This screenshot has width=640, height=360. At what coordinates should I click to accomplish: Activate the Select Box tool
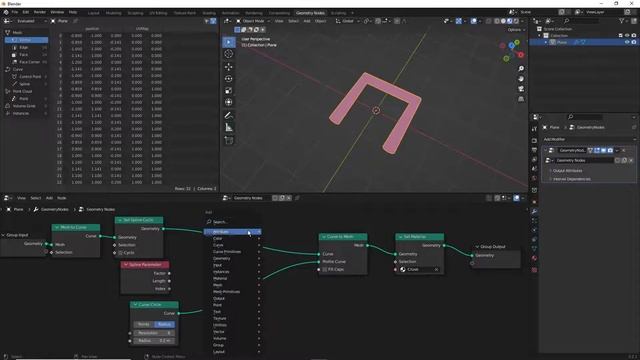[x=229, y=42]
